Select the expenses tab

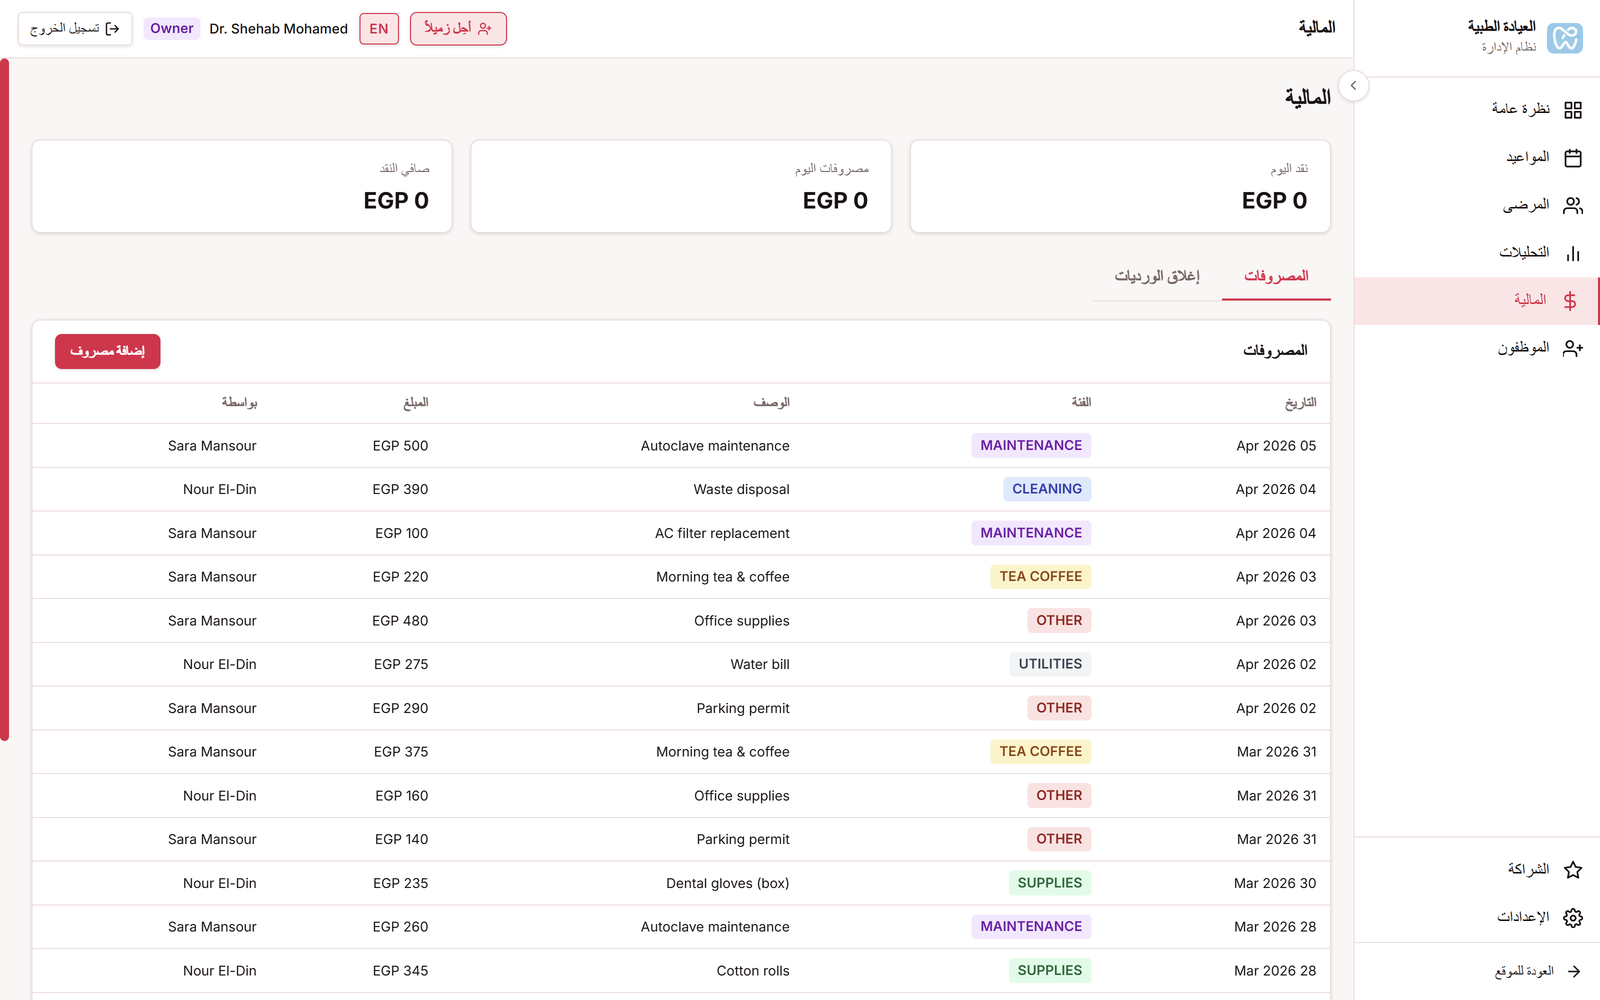(x=1276, y=276)
